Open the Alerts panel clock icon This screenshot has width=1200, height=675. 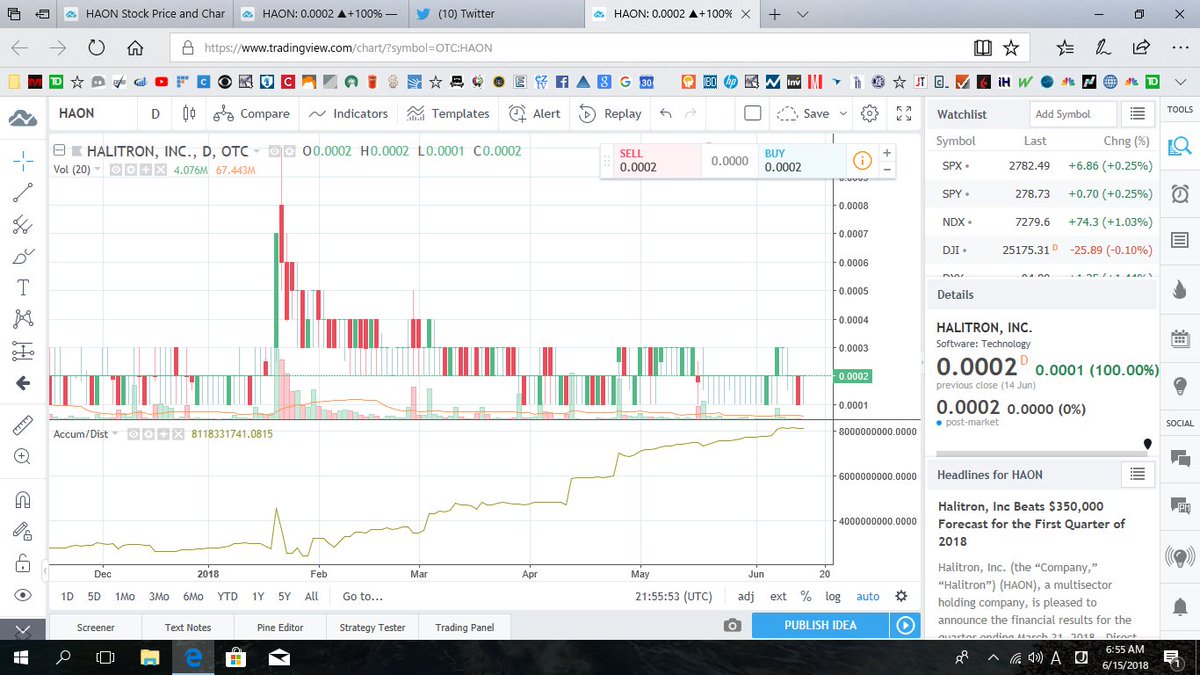tap(1179, 193)
